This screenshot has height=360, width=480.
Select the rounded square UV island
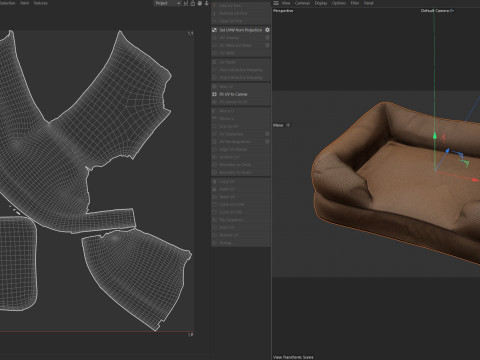17,263
